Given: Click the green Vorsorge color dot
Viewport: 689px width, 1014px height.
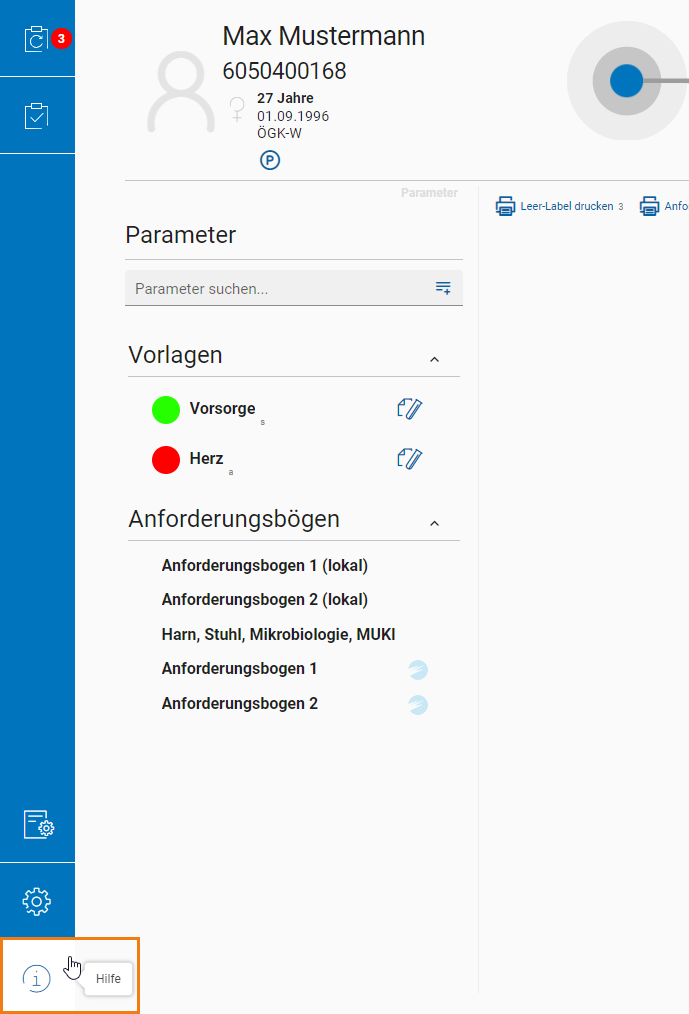Looking at the screenshot, I should (166, 410).
